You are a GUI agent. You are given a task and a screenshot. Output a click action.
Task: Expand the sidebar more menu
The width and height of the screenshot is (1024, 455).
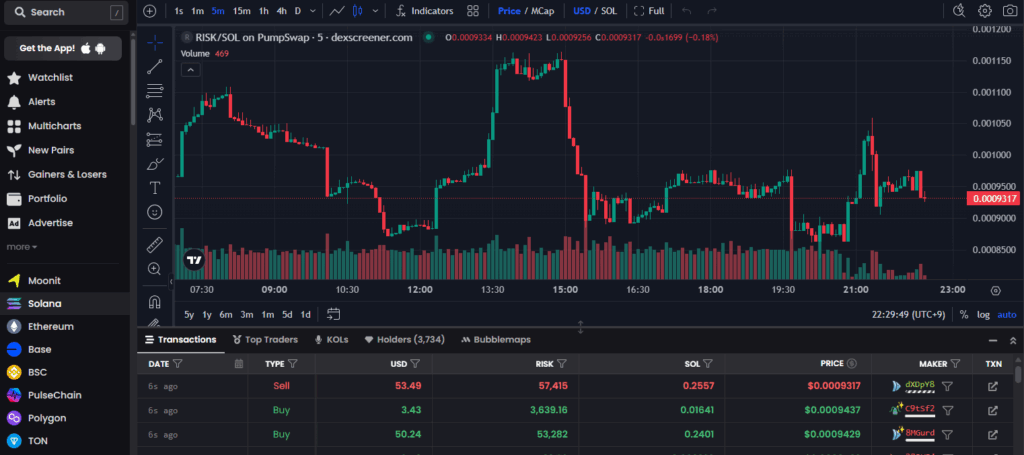click(22, 247)
